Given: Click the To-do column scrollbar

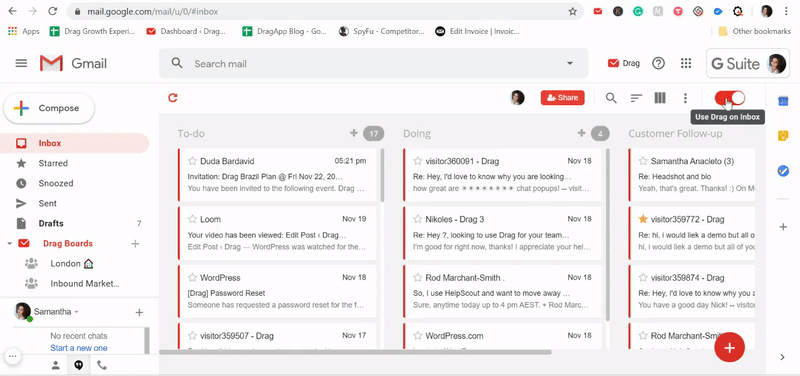Looking at the screenshot, I should (383, 175).
